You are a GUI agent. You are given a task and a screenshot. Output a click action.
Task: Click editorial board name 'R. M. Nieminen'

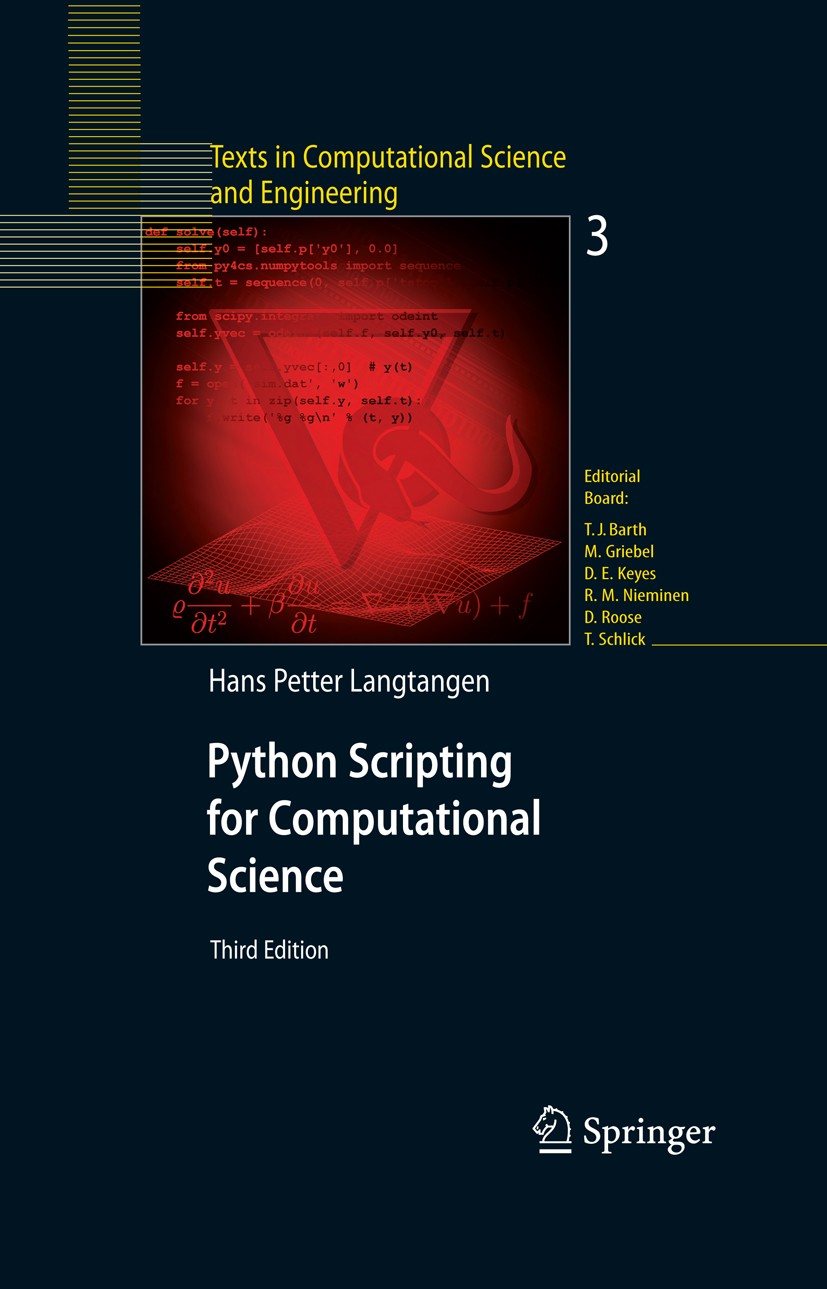tap(636, 596)
